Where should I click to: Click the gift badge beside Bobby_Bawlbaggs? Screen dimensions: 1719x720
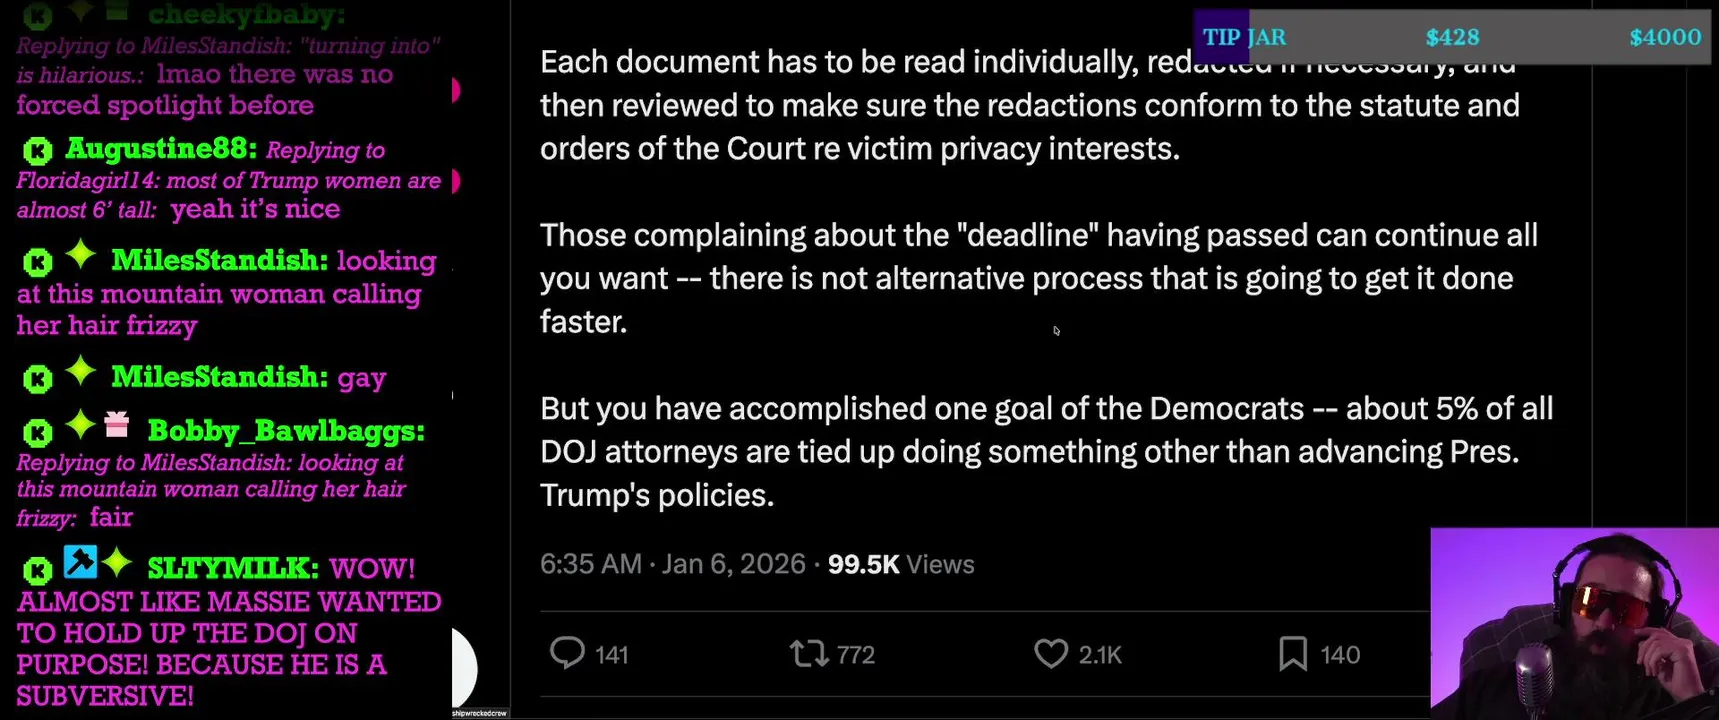click(x=117, y=426)
